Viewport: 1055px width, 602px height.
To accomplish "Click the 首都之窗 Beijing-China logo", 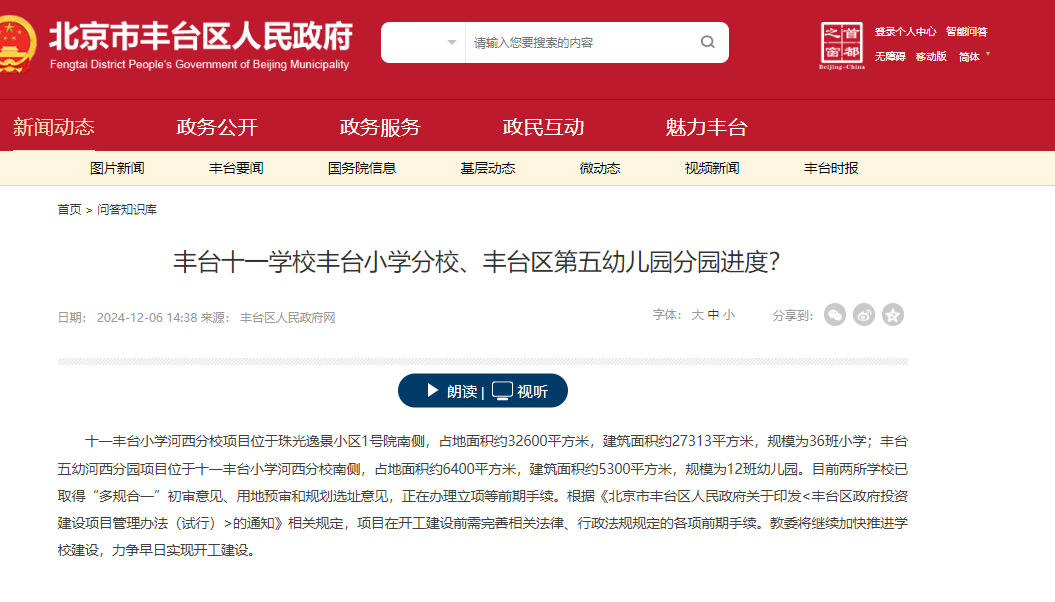I will 841,45.
